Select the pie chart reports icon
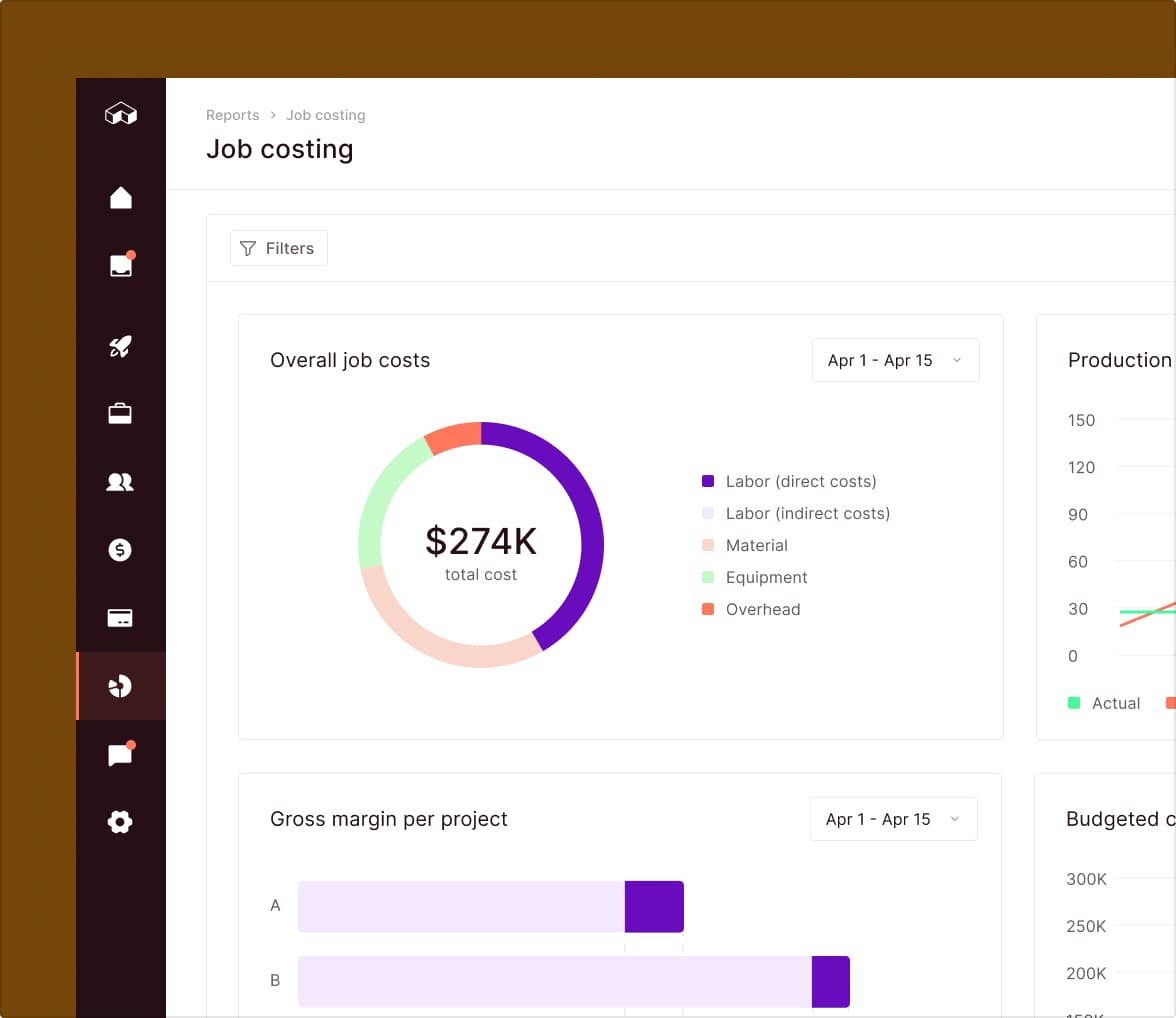Viewport: 1176px width, 1018px height. [x=120, y=685]
